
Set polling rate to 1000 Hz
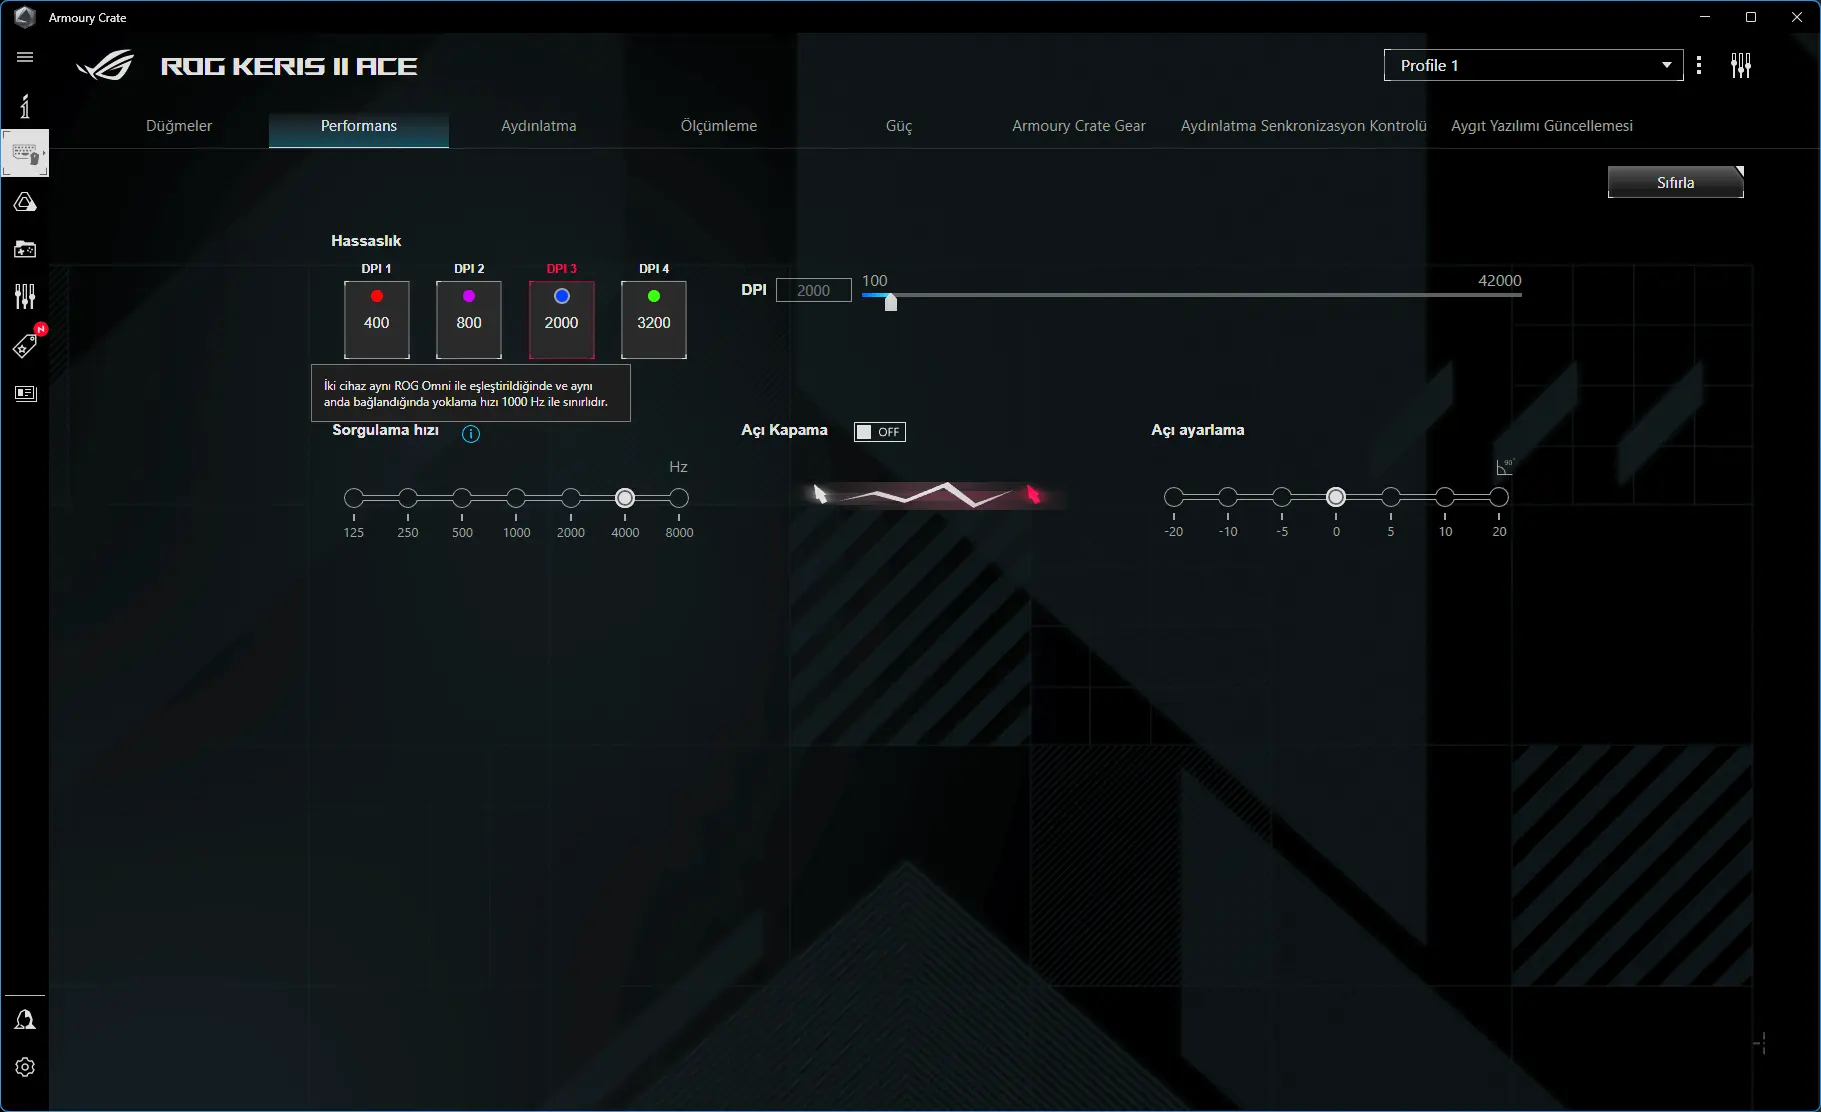(516, 498)
